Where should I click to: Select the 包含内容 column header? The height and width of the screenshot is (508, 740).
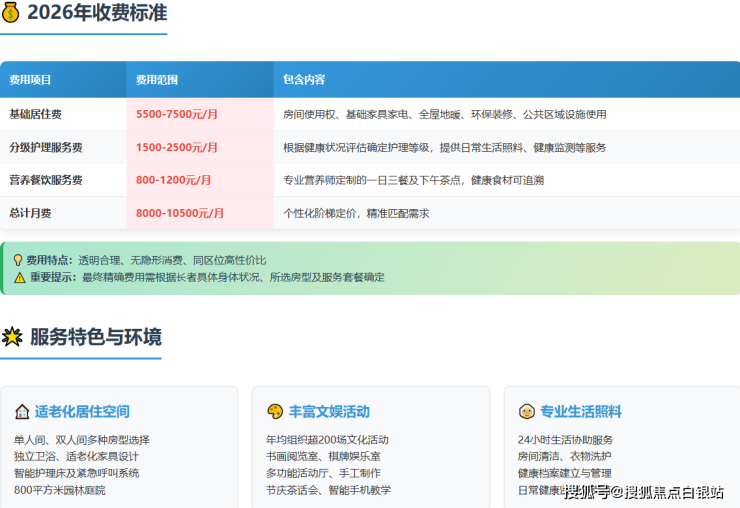pos(304,80)
